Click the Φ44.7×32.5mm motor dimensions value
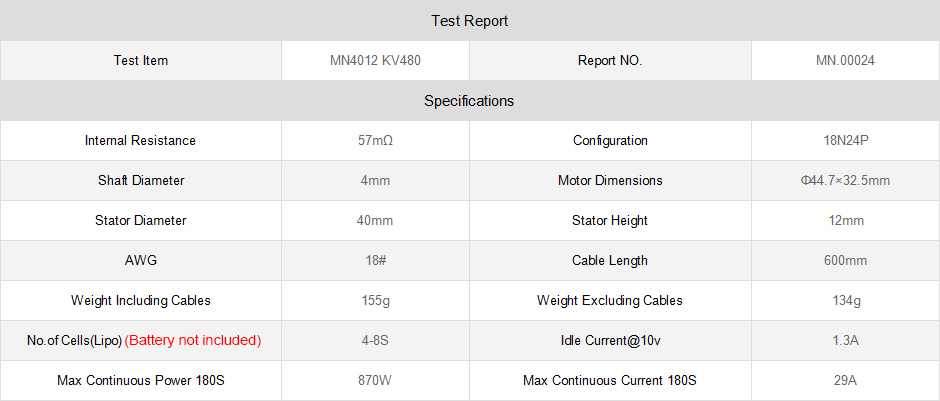940x401 pixels. (845, 181)
